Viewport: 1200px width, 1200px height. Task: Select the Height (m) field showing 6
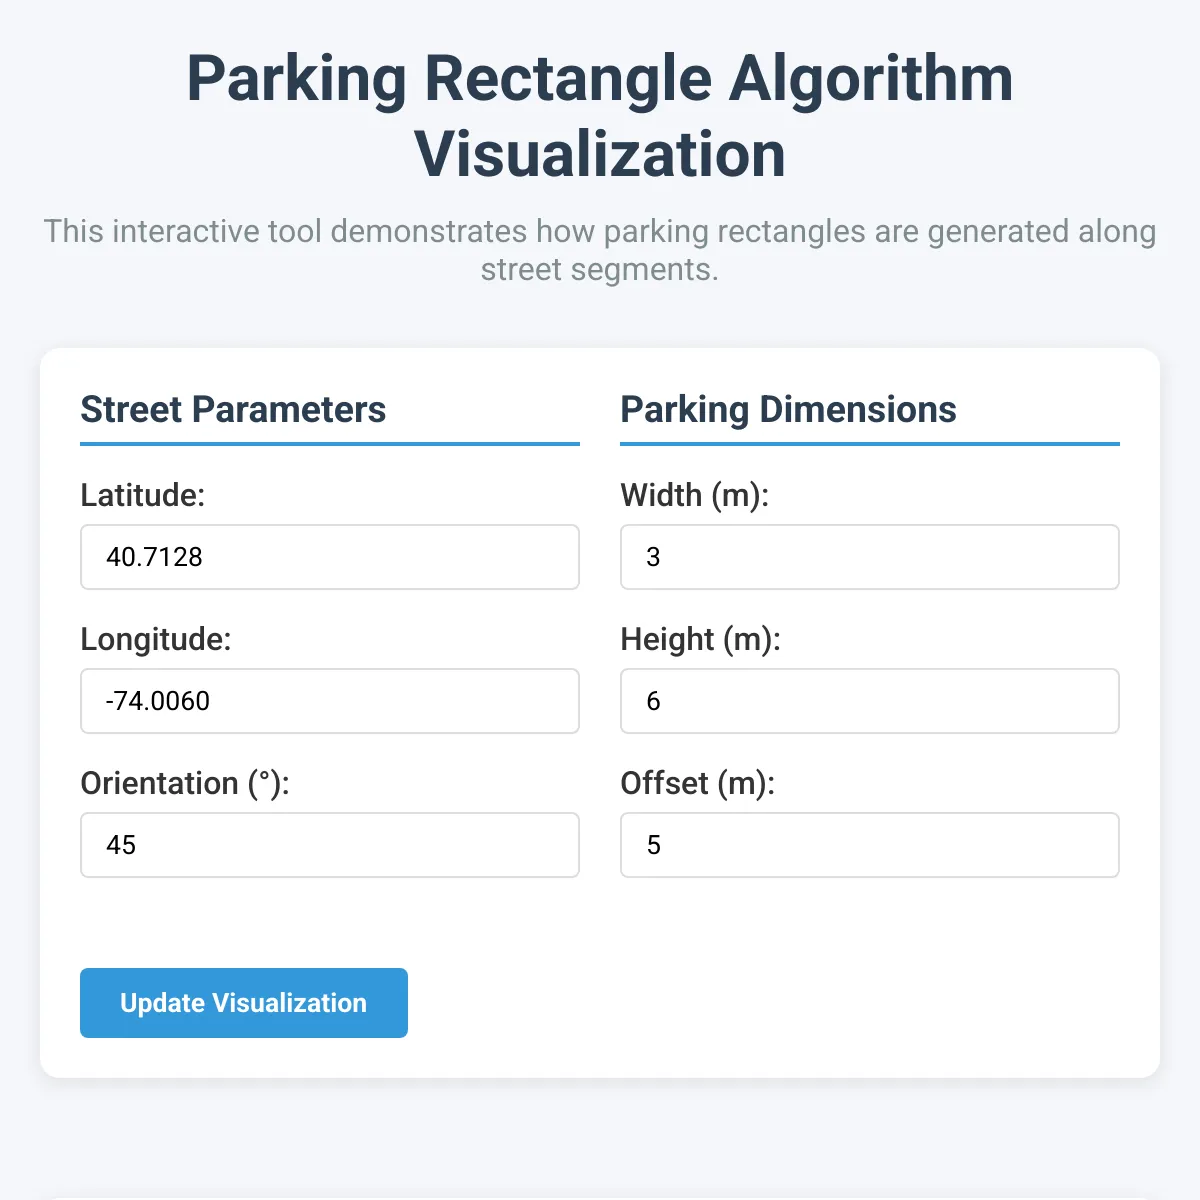click(869, 701)
